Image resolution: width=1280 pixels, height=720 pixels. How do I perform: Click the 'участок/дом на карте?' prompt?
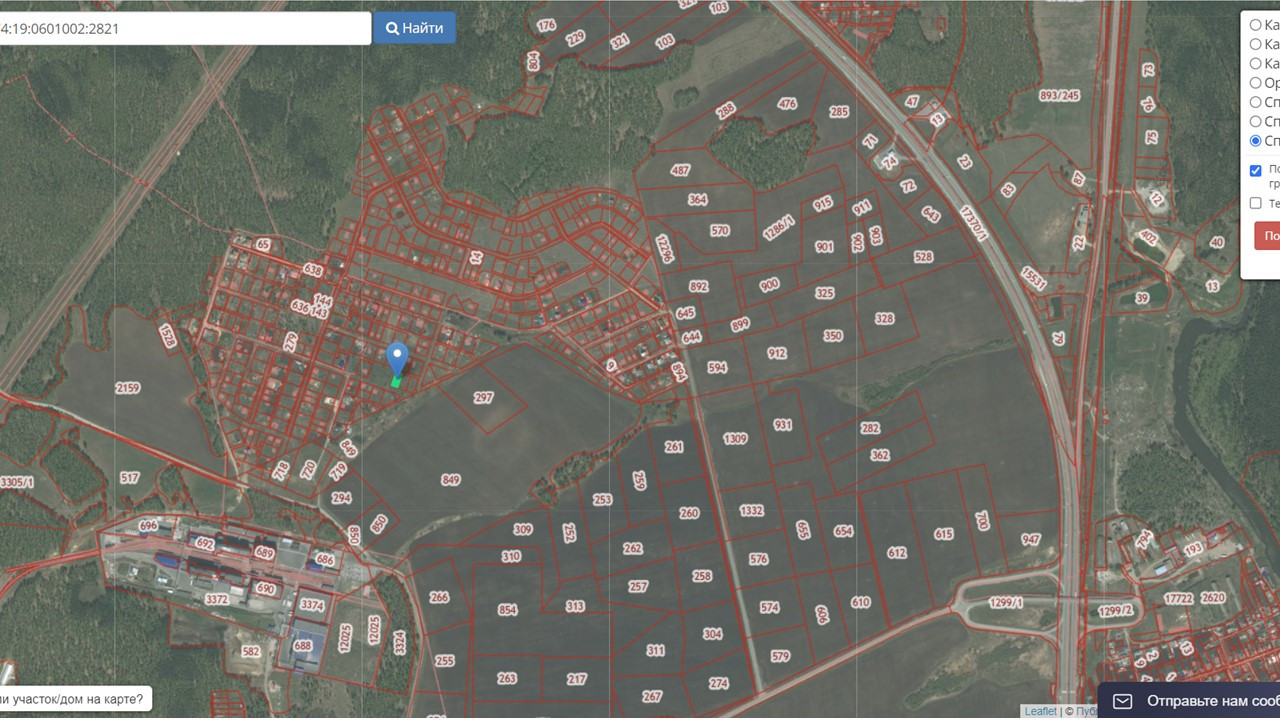point(76,699)
